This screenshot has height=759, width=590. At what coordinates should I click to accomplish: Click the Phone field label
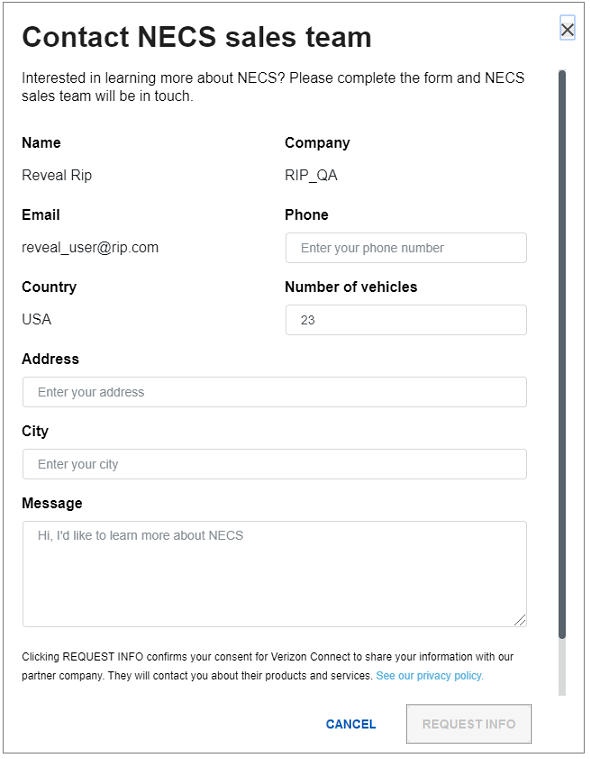click(x=306, y=215)
